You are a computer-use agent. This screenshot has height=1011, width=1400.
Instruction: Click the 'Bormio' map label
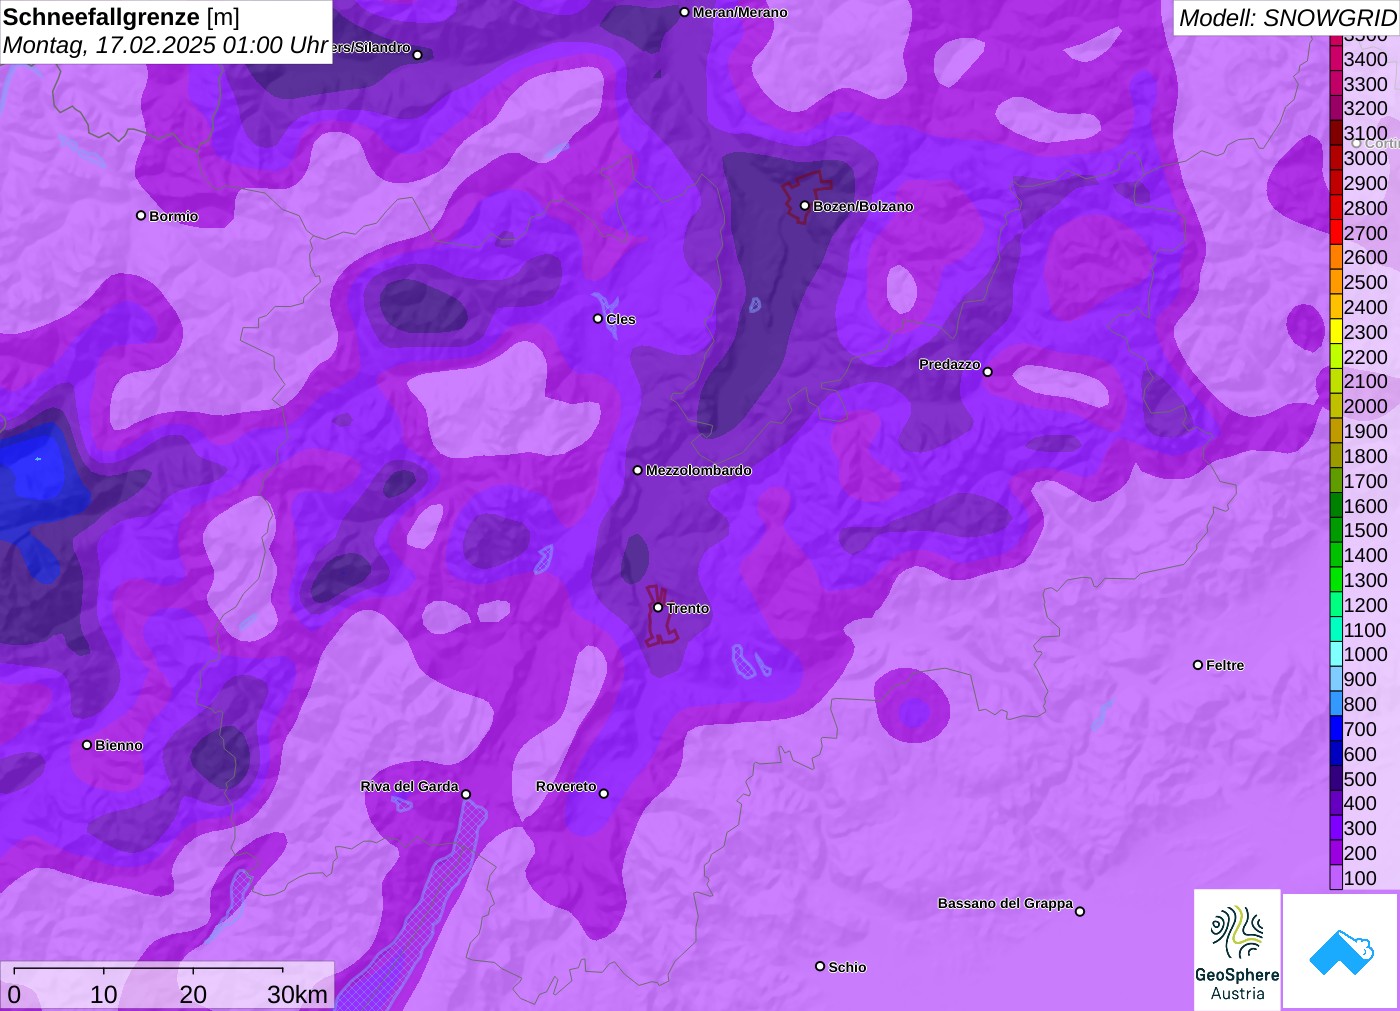174,216
